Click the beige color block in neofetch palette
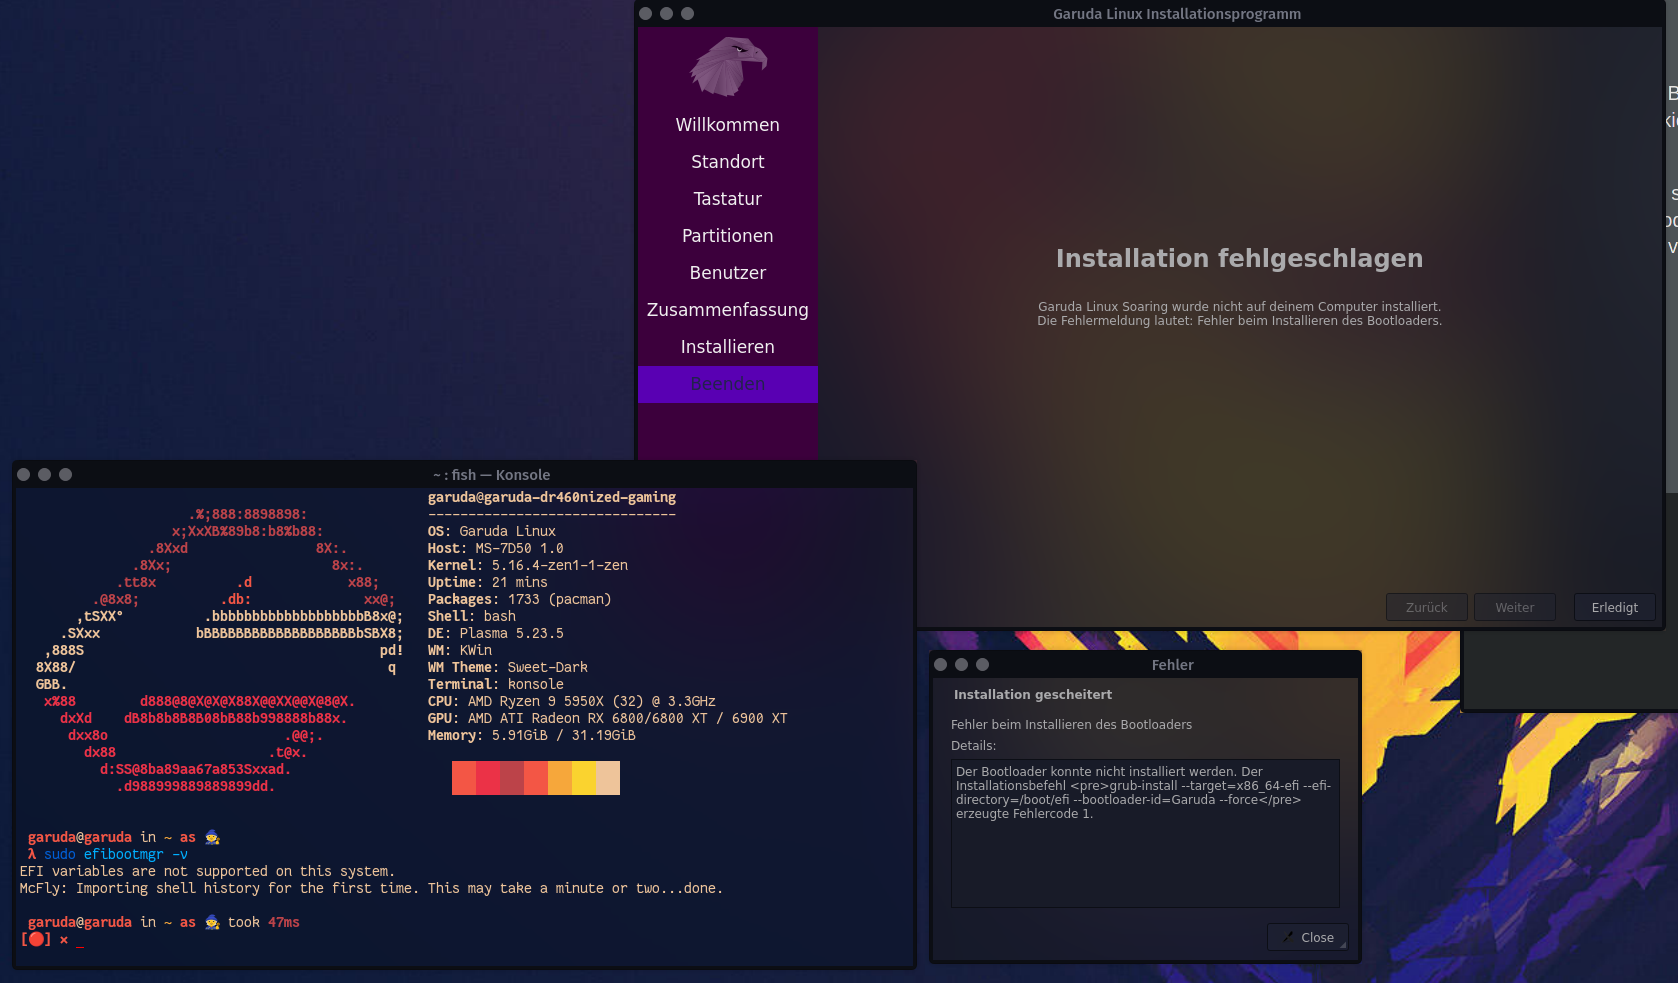The image size is (1678, 983). (x=608, y=778)
